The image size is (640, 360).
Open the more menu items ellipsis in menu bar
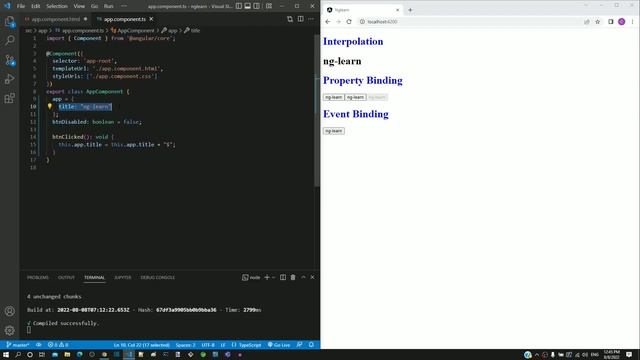pos(124,6)
